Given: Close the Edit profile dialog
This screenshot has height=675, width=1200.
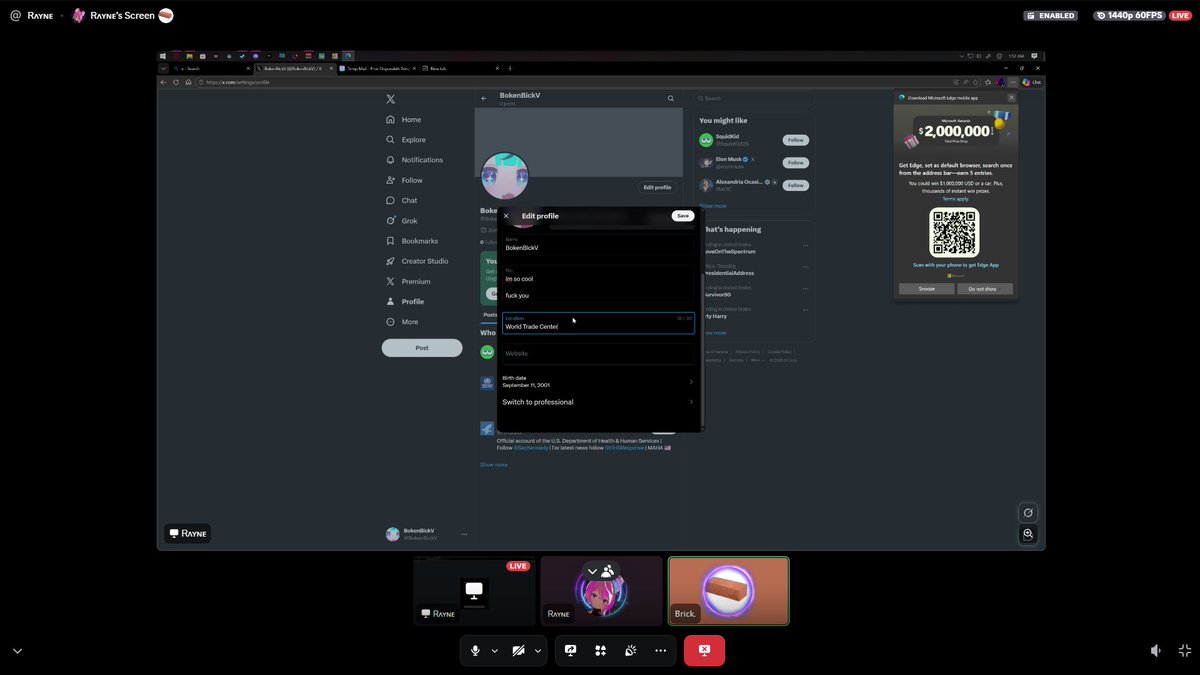Looking at the screenshot, I should click(x=506, y=216).
